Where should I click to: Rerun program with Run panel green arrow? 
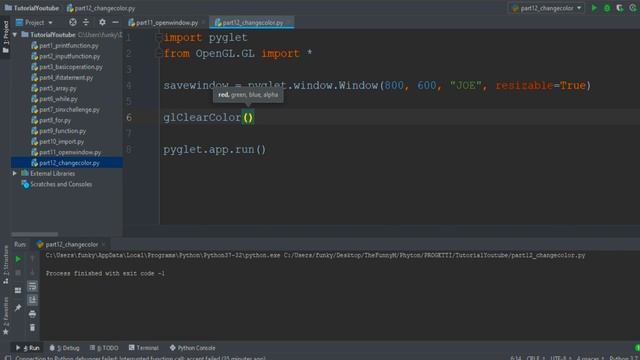tap(18, 259)
